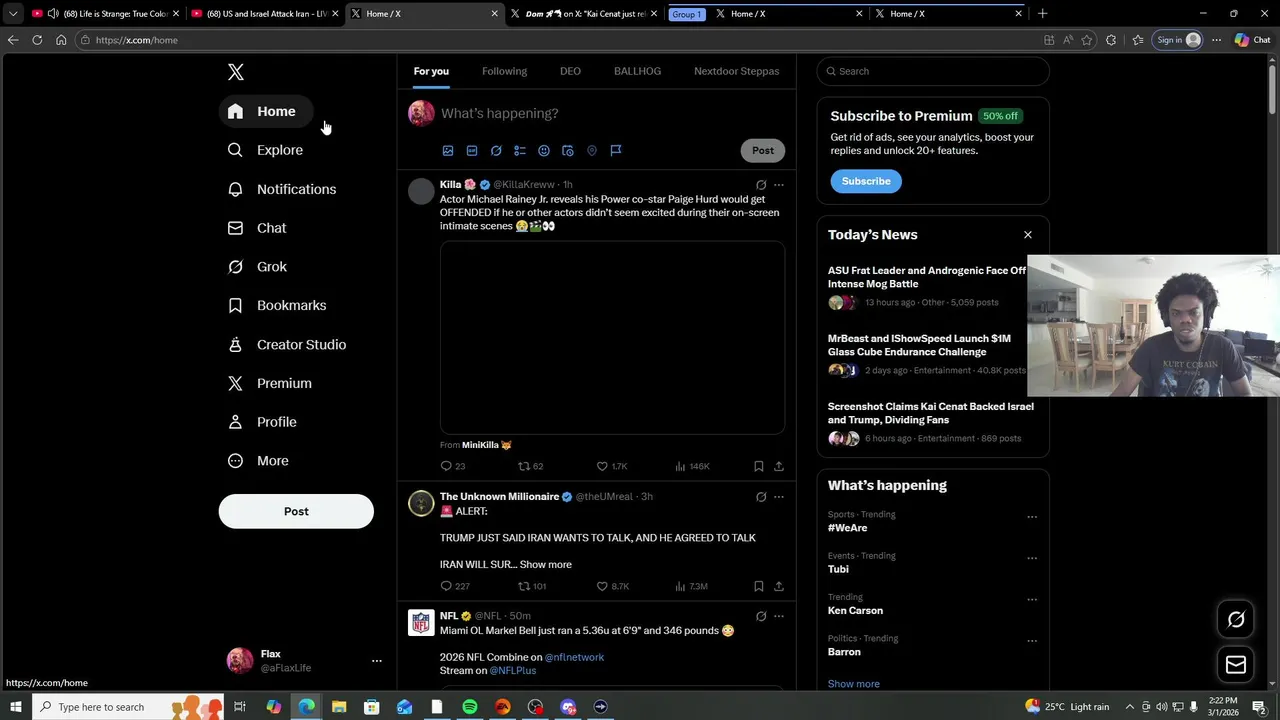The image size is (1280, 720).
Task: Open options for the Barron trend
Action: 1032,640
